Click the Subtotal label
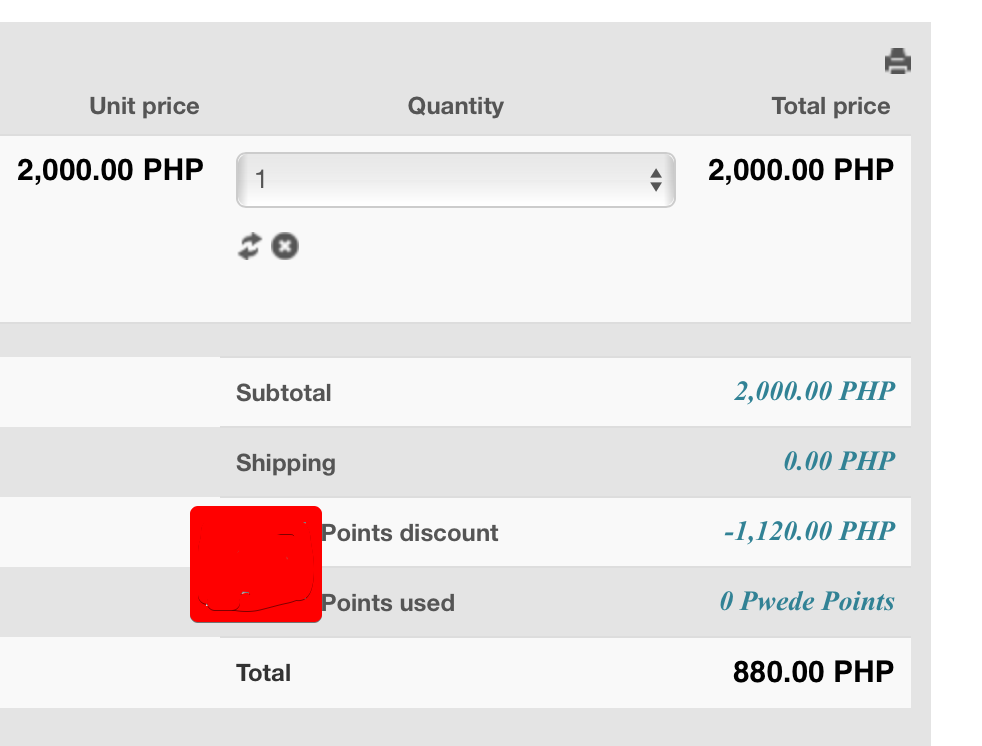This screenshot has height=746, width=982. [283, 393]
